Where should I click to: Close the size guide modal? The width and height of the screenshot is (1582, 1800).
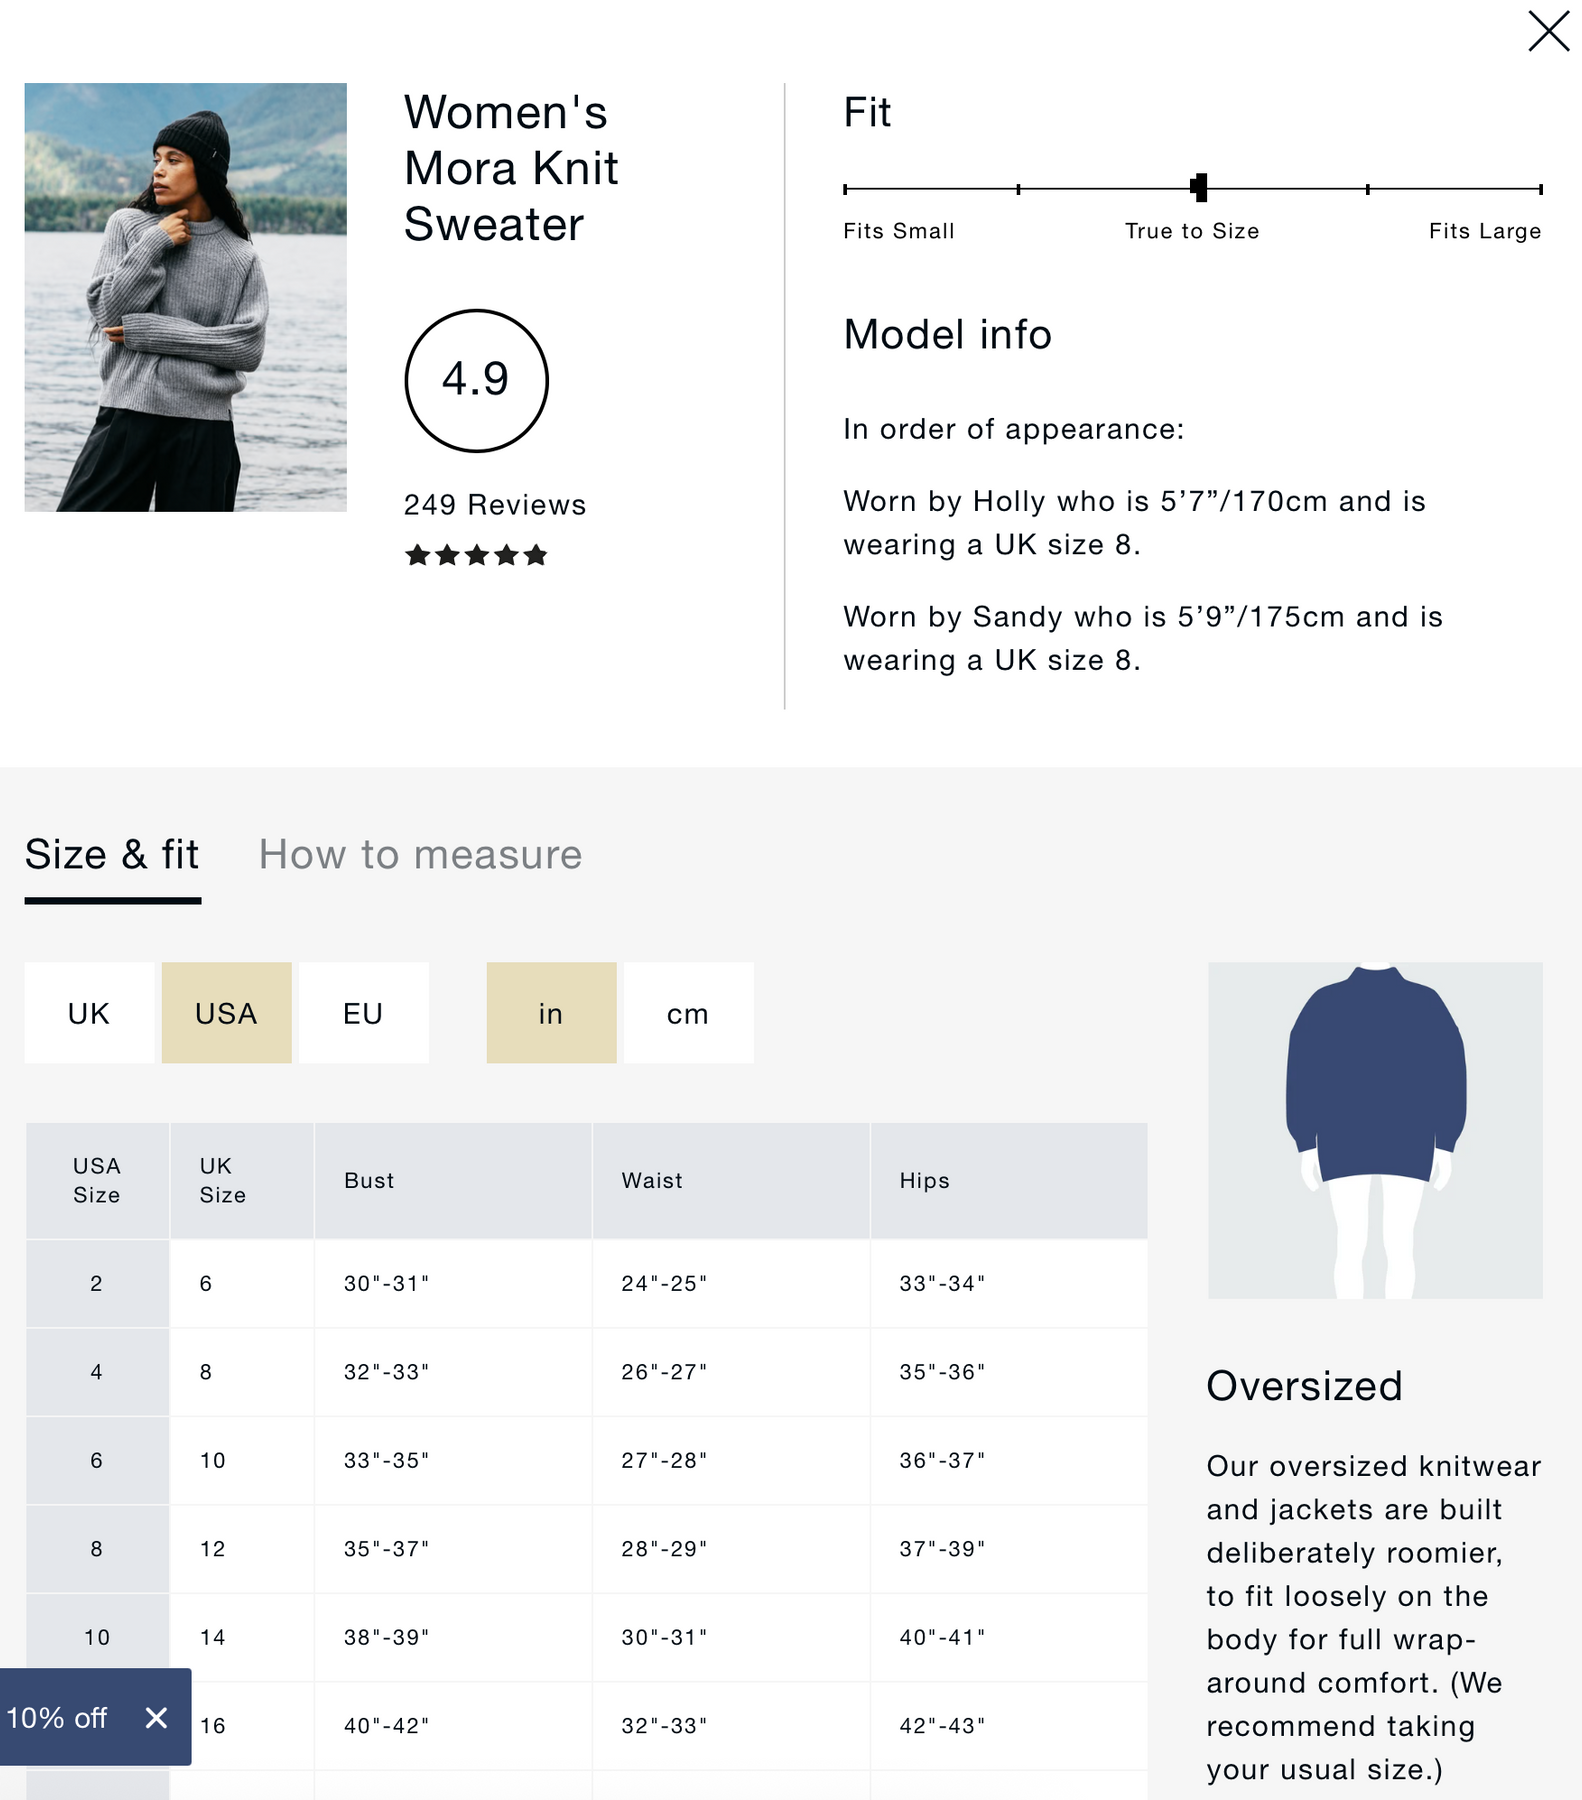click(x=1548, y=31)
